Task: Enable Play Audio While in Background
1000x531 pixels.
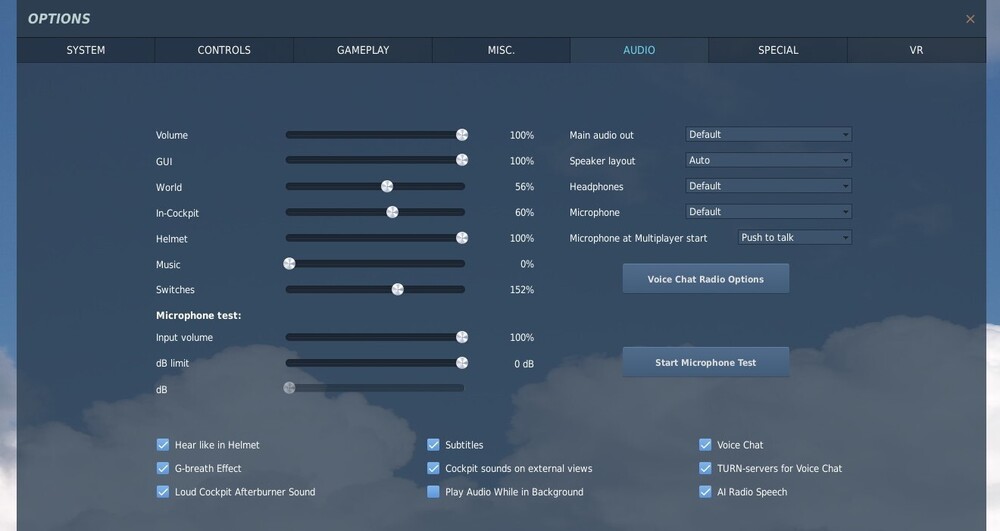Action: 434,491
